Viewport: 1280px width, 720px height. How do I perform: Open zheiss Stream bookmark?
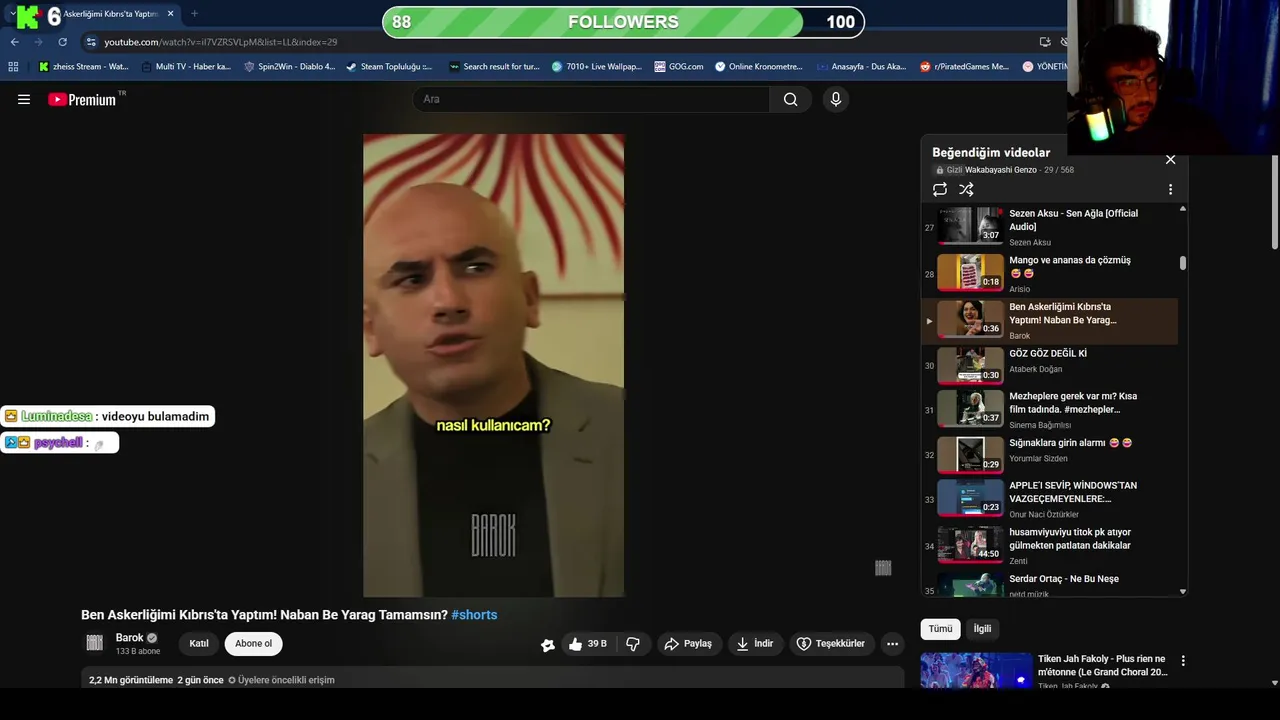tap(83, 67)
